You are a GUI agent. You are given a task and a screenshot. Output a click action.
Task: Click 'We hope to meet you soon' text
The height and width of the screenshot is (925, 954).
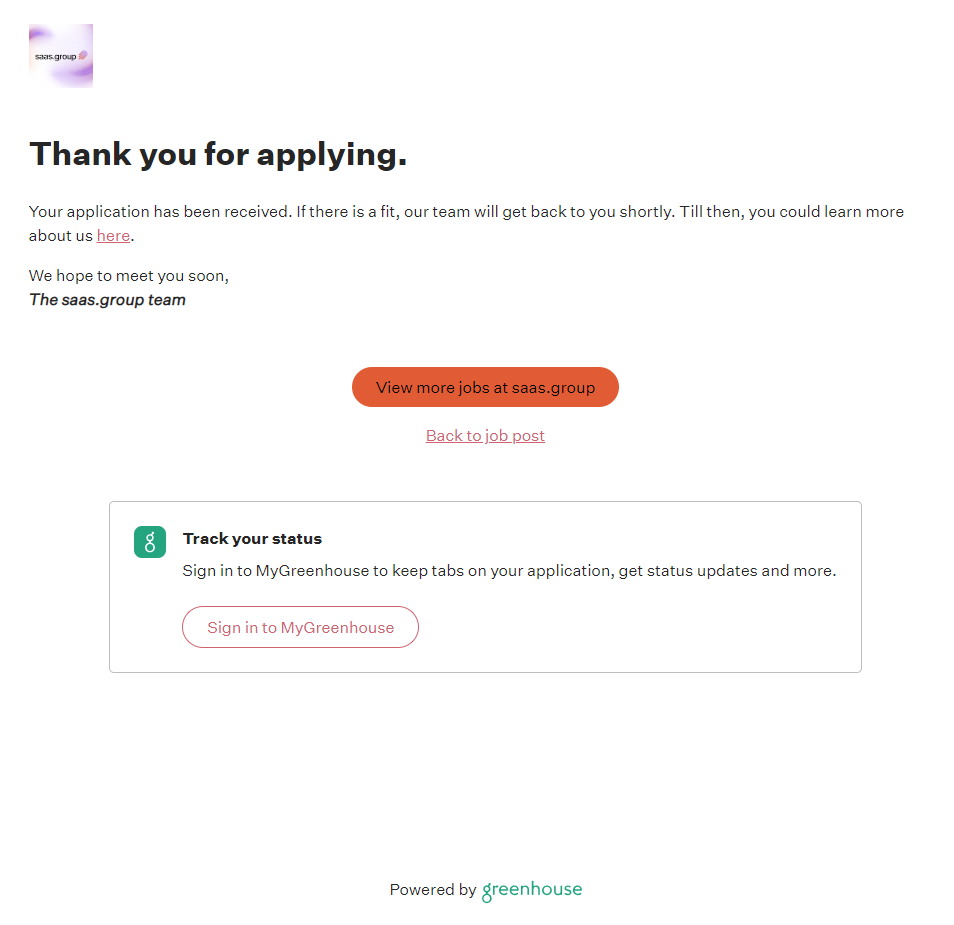pos(128,276)
